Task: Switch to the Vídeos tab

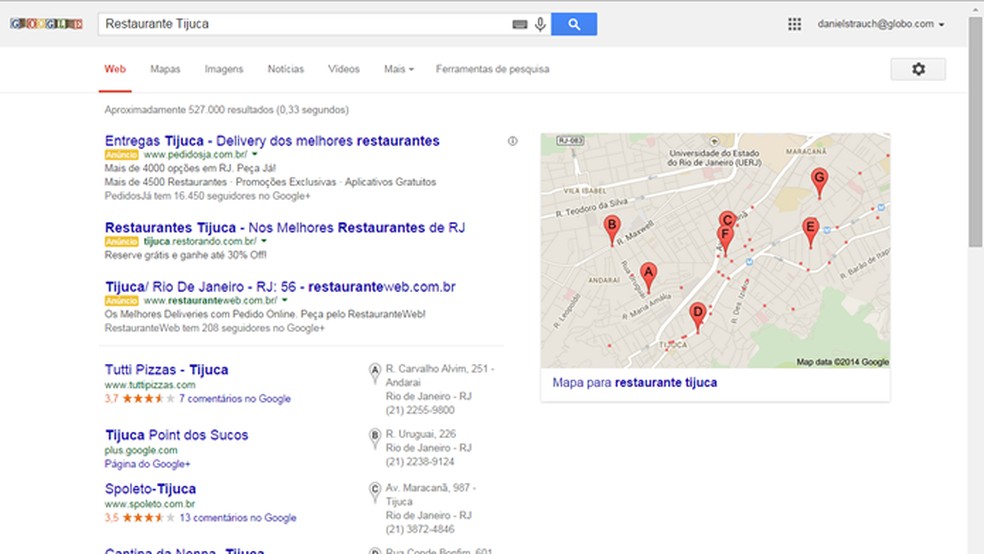Action: pyautogui.click(x=344, y=69)
